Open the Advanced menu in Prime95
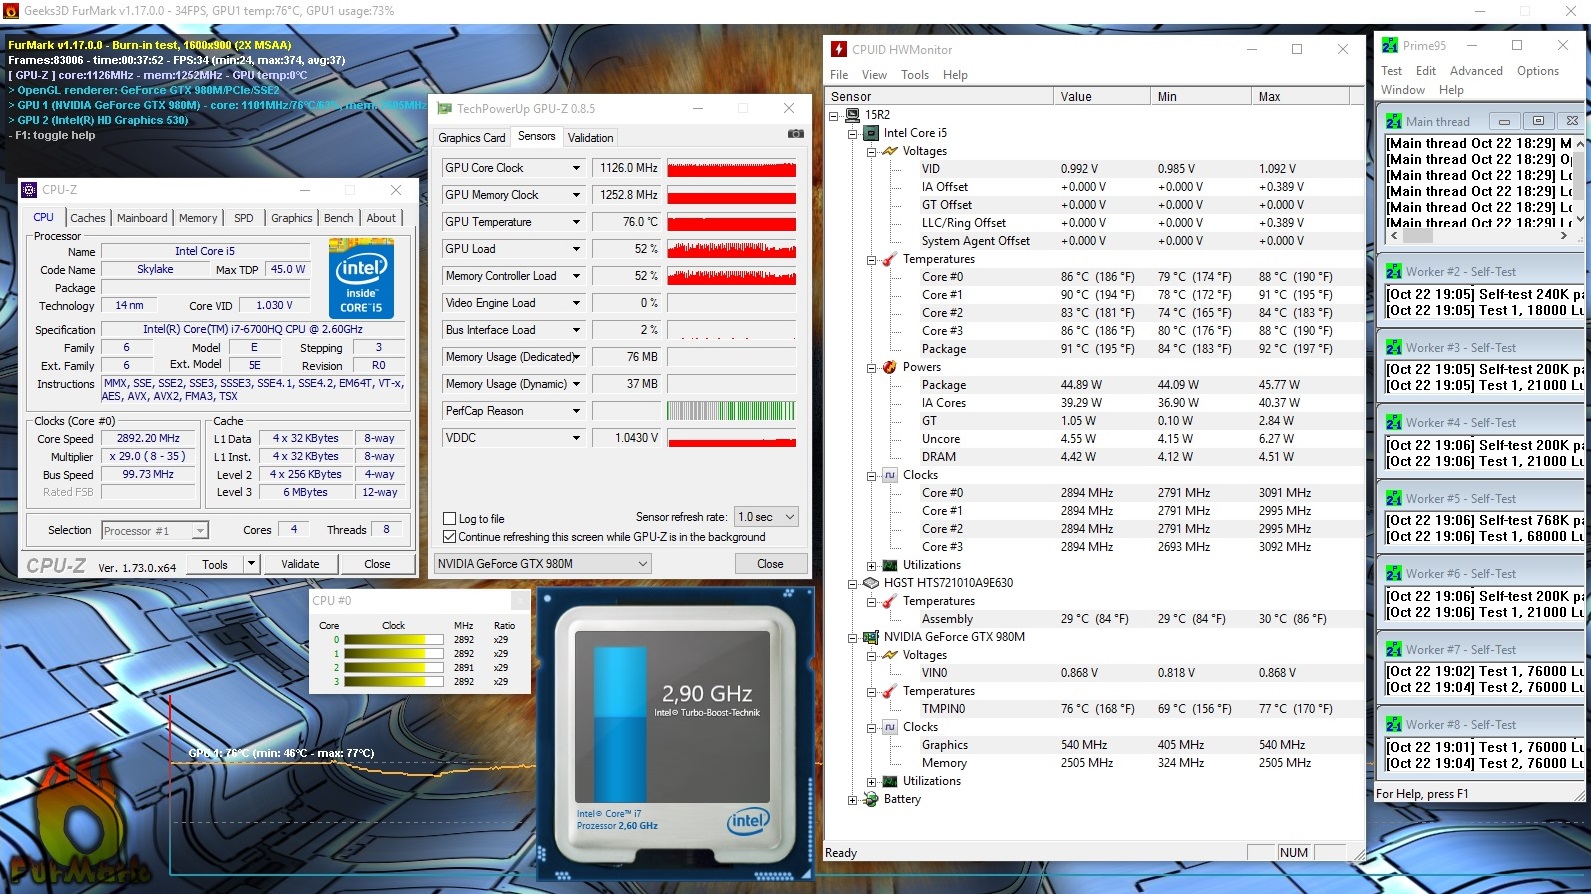1591x894 pixels. click(1476, 71)
